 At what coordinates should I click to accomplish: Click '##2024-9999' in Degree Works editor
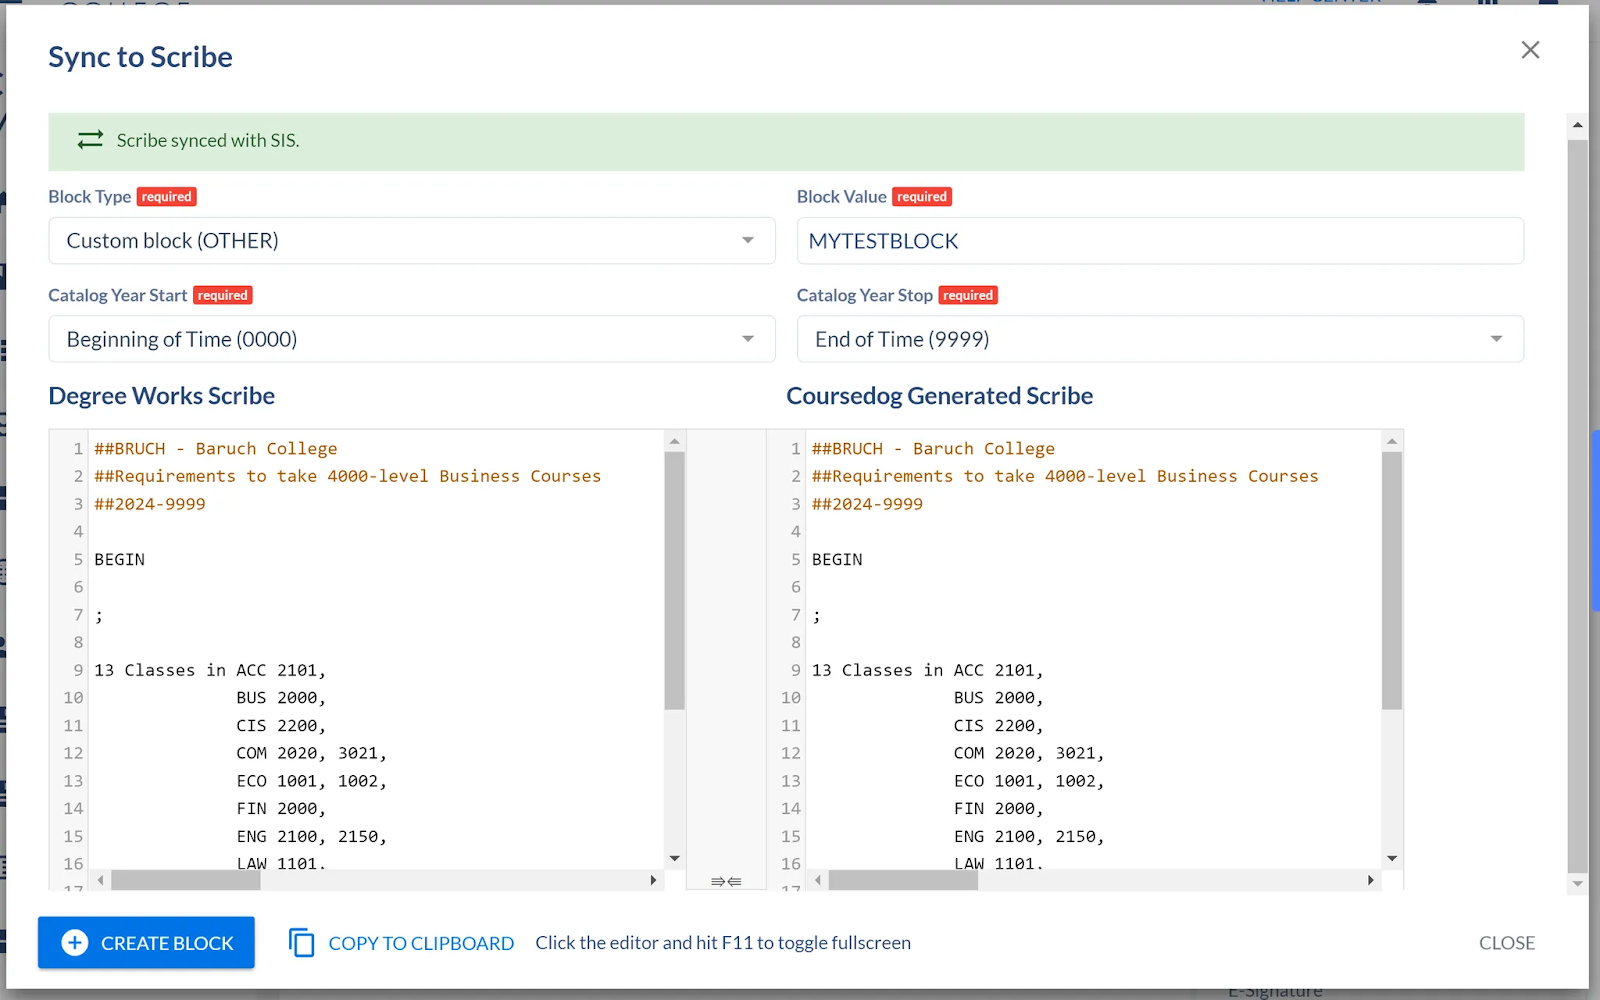(x=150, y=504)
